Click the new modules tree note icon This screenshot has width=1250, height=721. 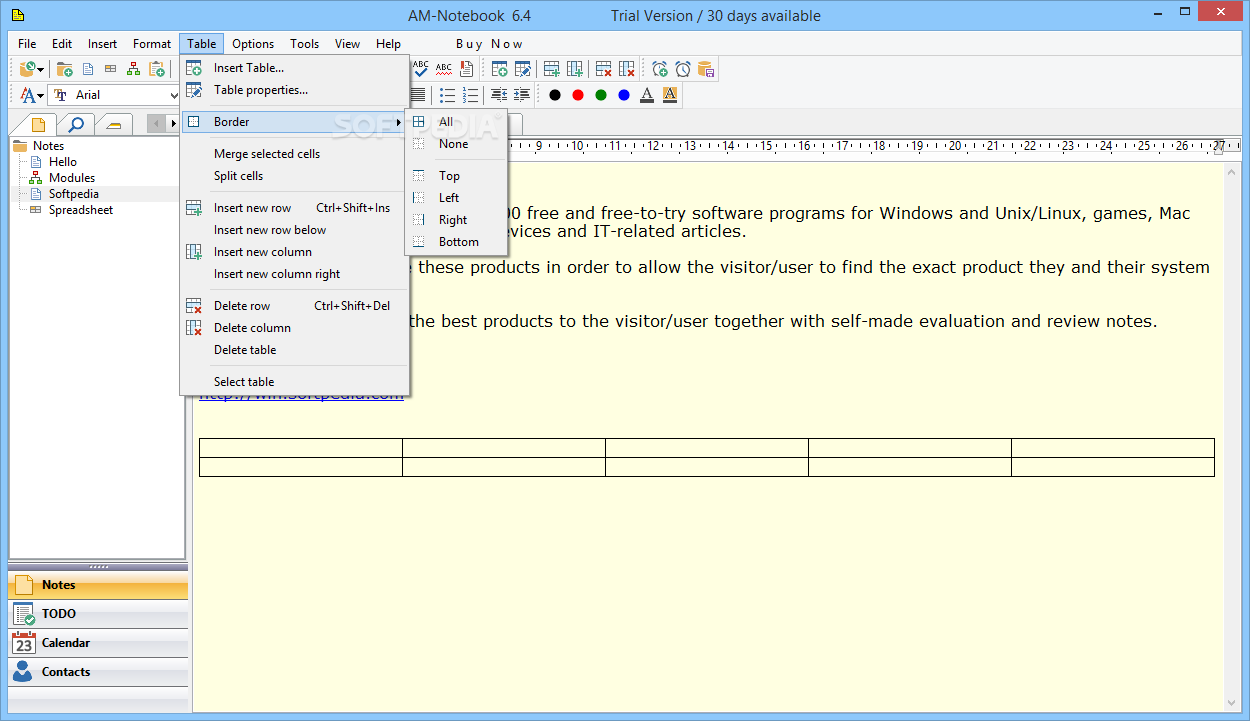(133, 69)
